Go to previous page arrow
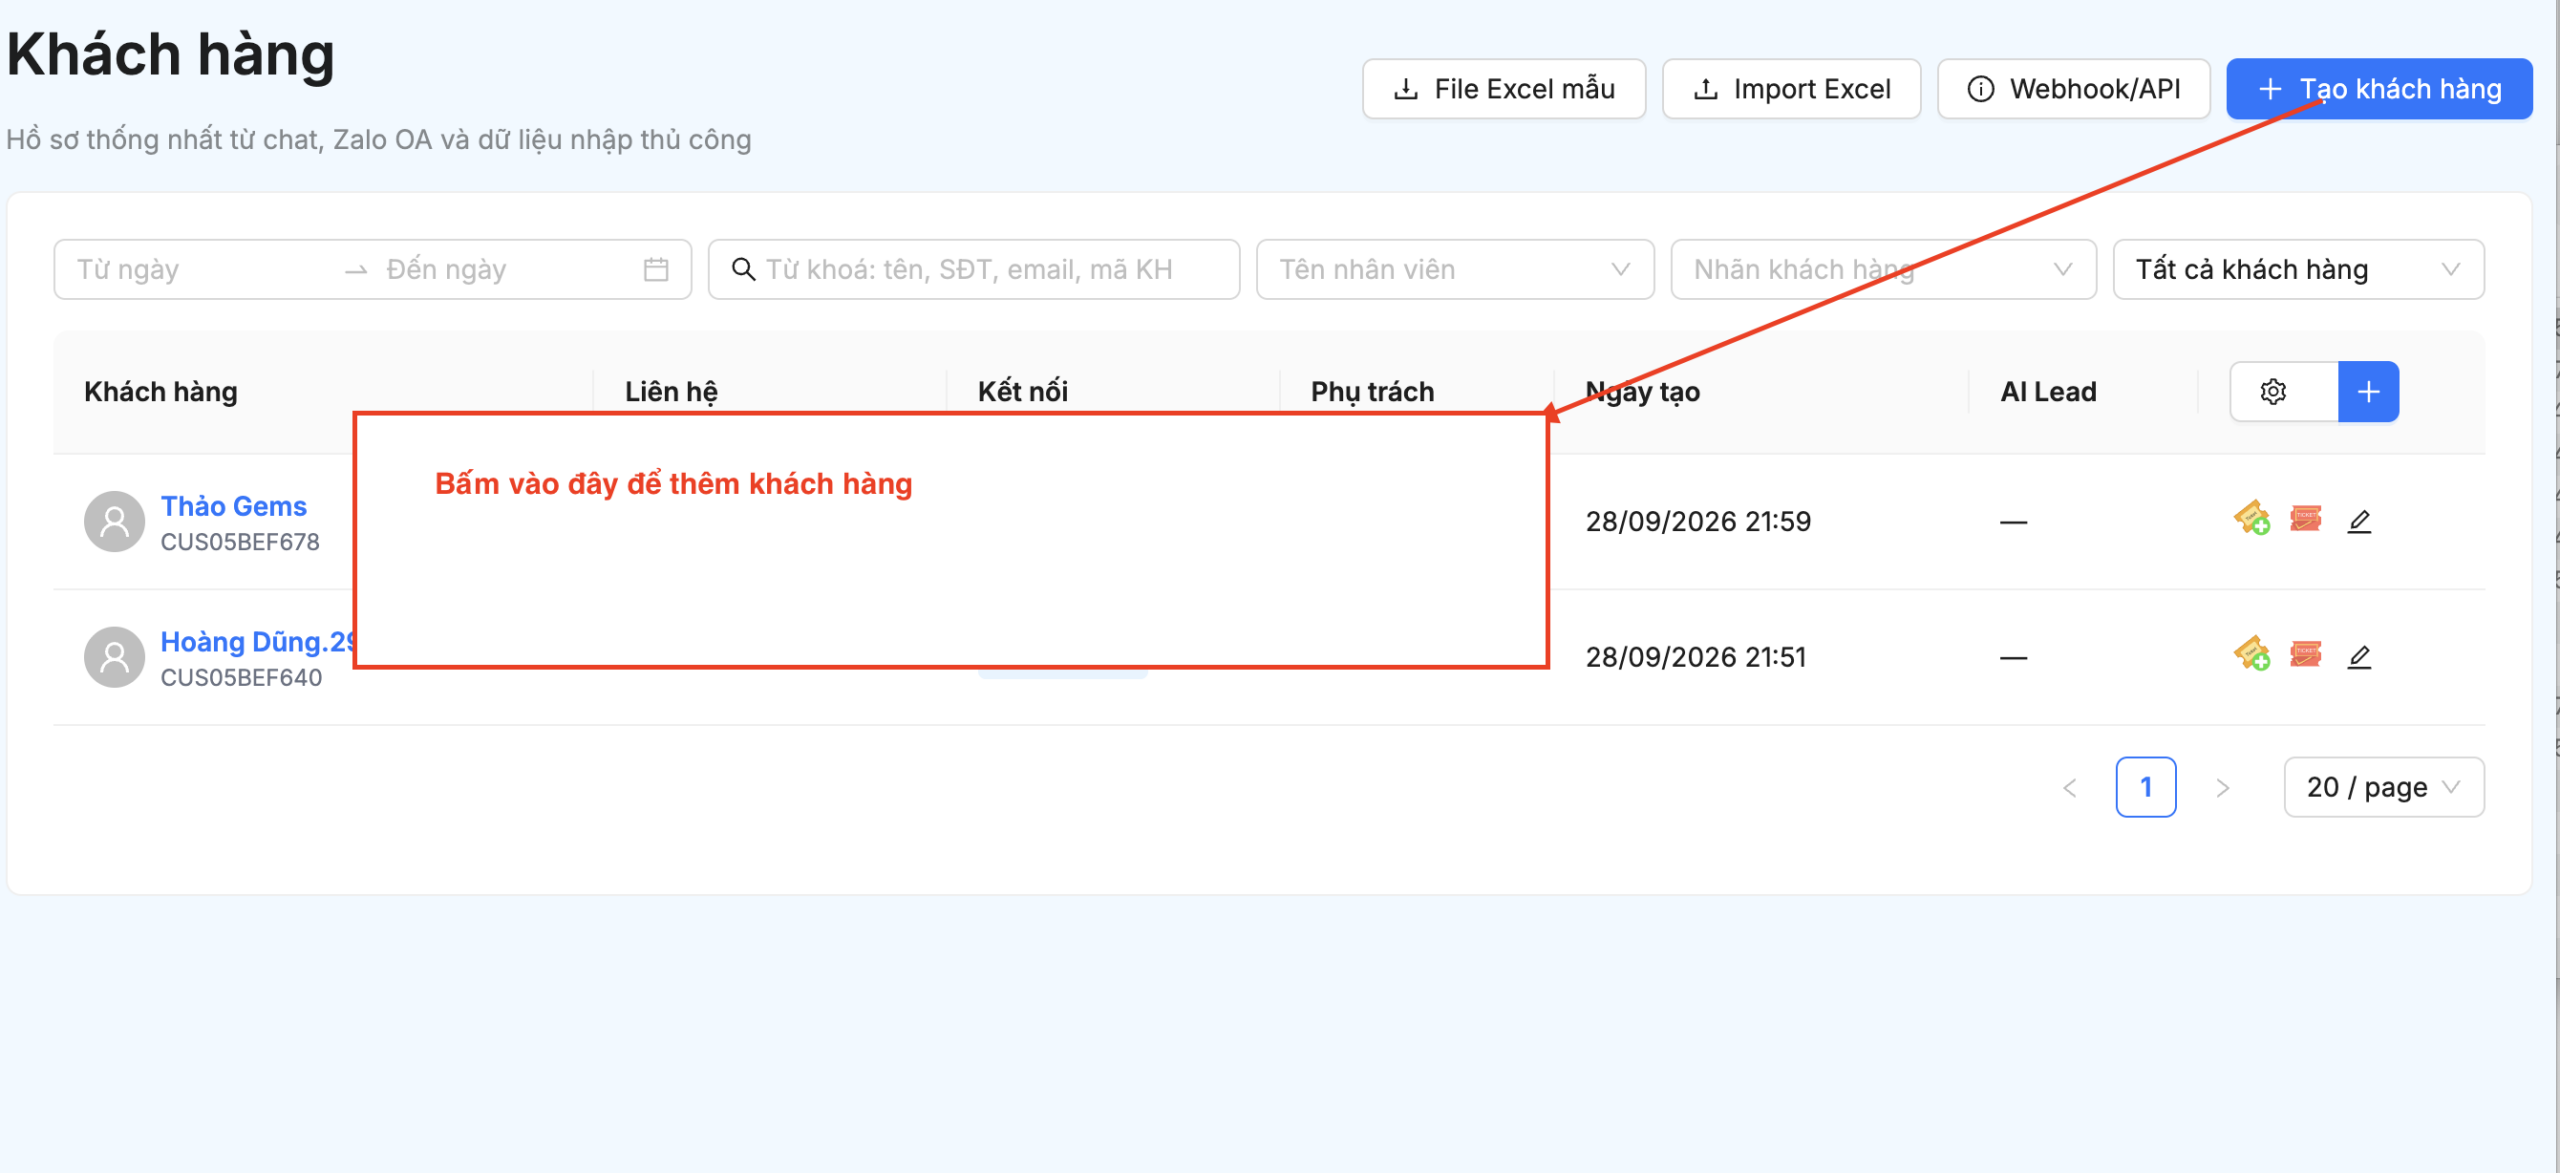 pos(2070,788)
